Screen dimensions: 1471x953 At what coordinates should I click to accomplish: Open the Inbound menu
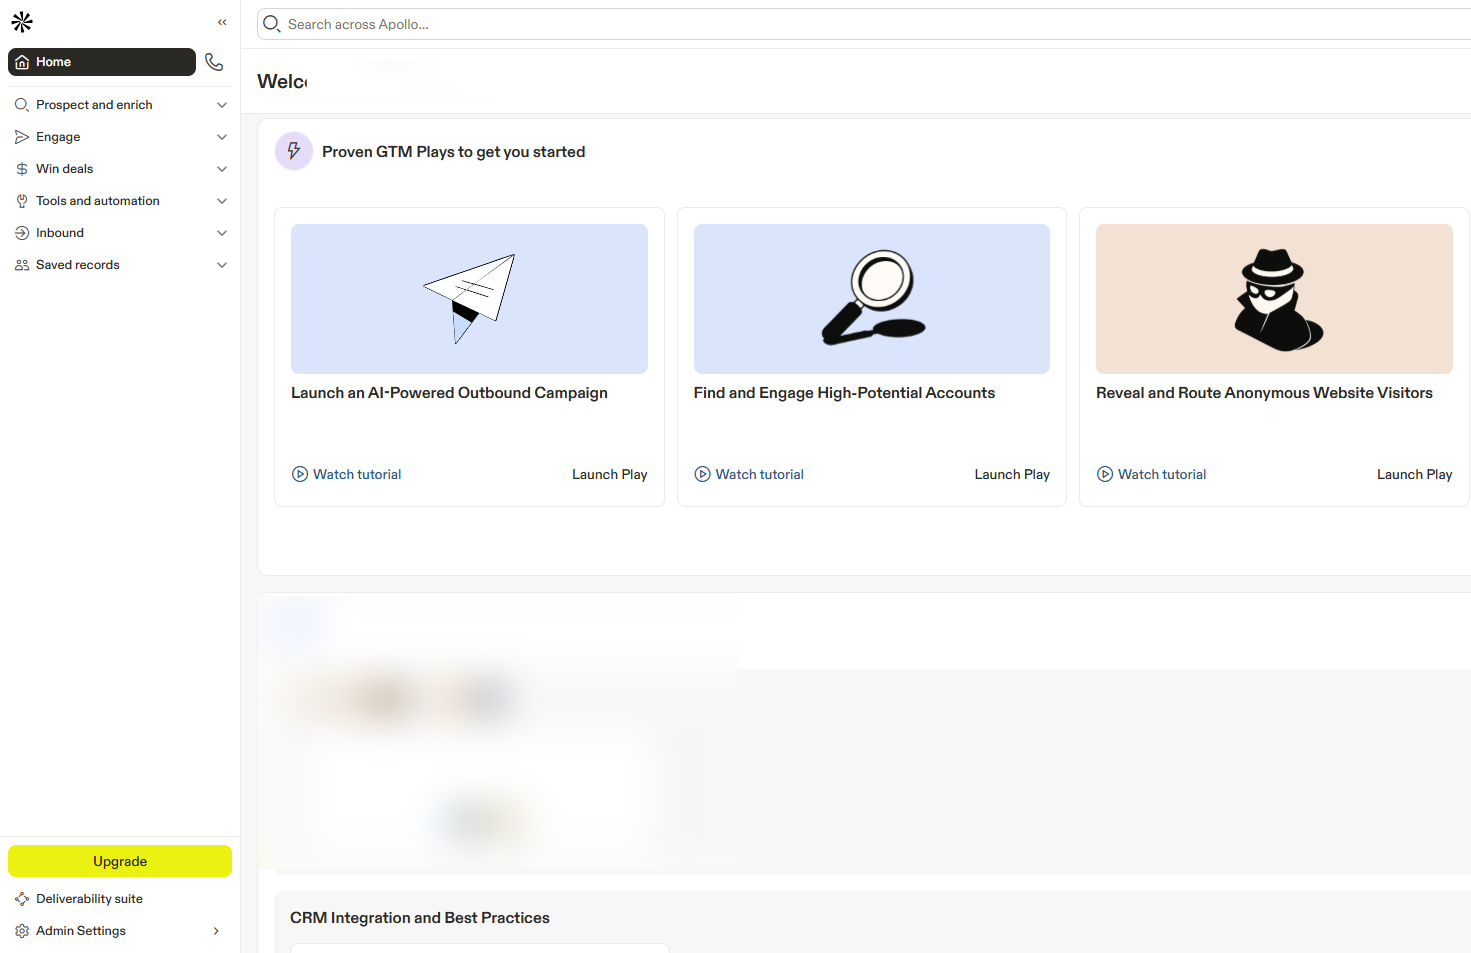120,233
